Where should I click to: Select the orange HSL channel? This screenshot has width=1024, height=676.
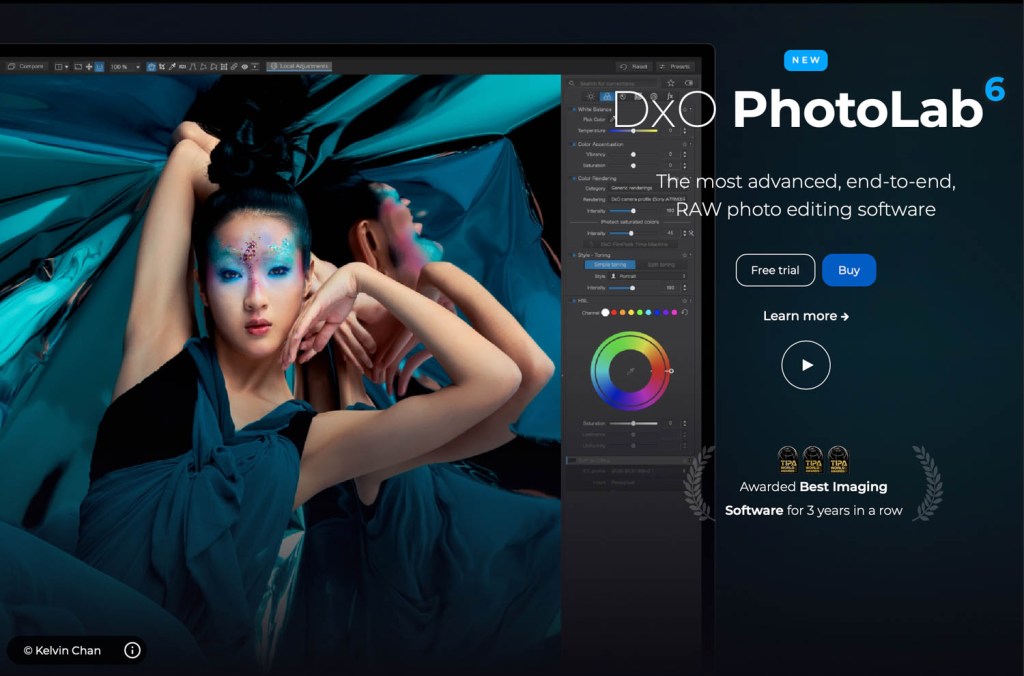coord(622,312)
